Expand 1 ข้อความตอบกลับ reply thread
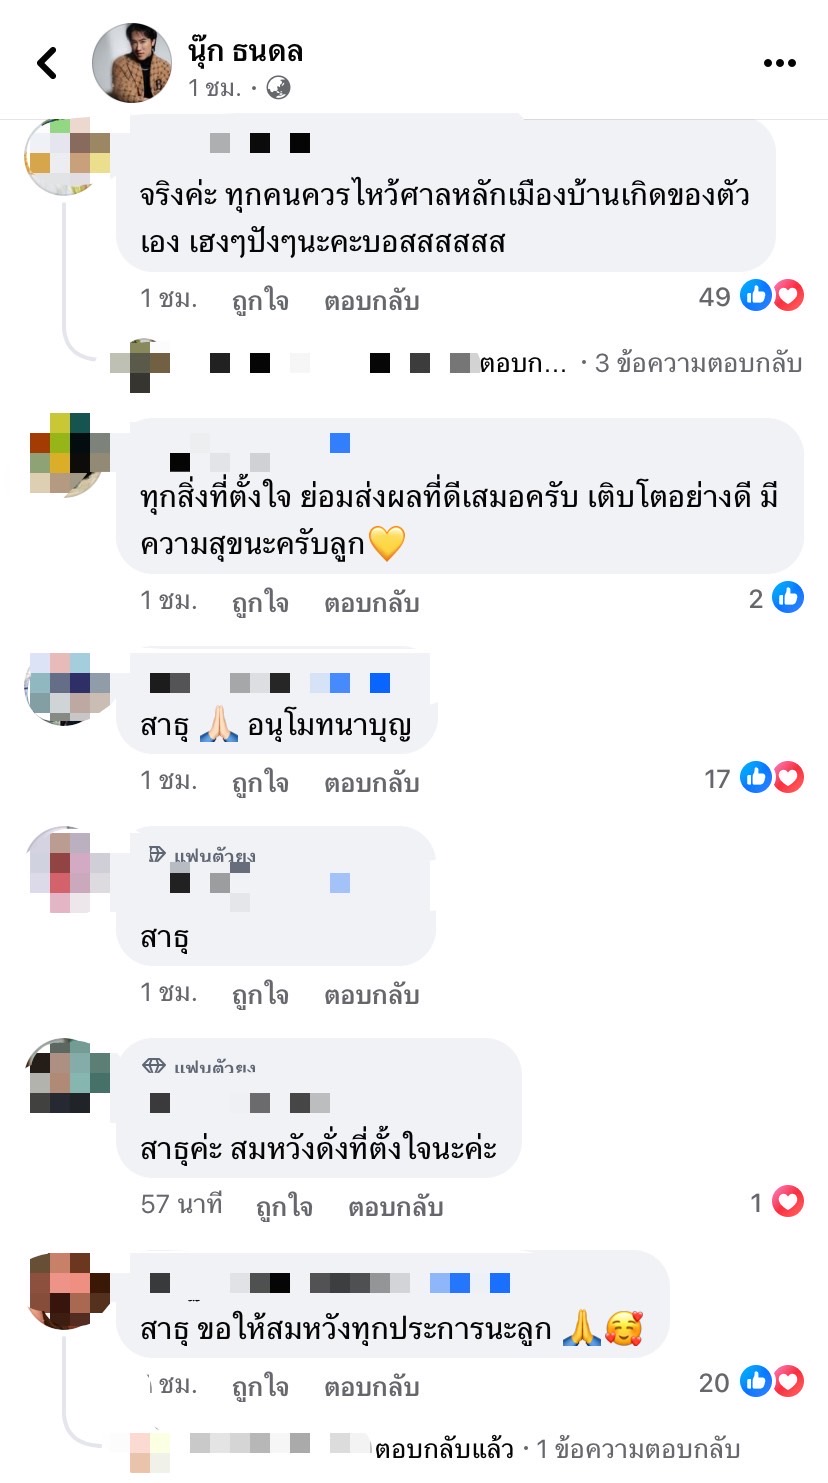This screenshot has width=828, height=1483. (x=637, y=1448)
